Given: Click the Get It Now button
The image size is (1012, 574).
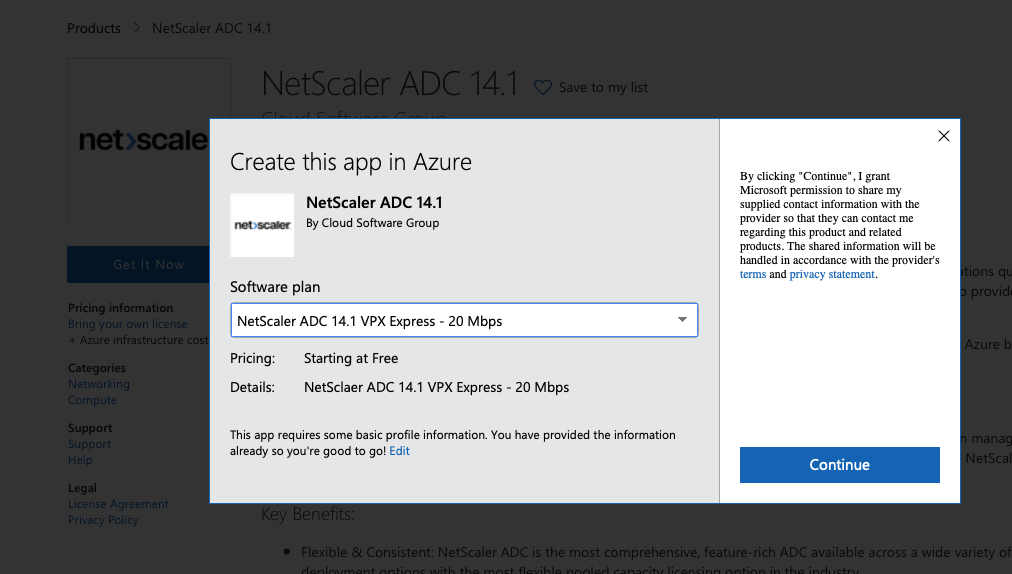Looking at the screenshot, I should (139, 264).
